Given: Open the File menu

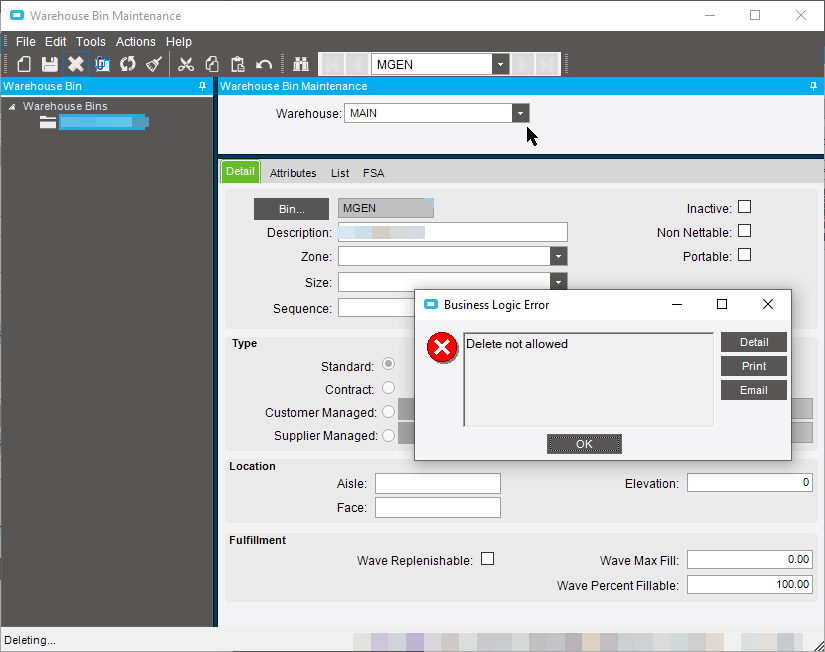Looking at the screenshot, I should (25, 42).
